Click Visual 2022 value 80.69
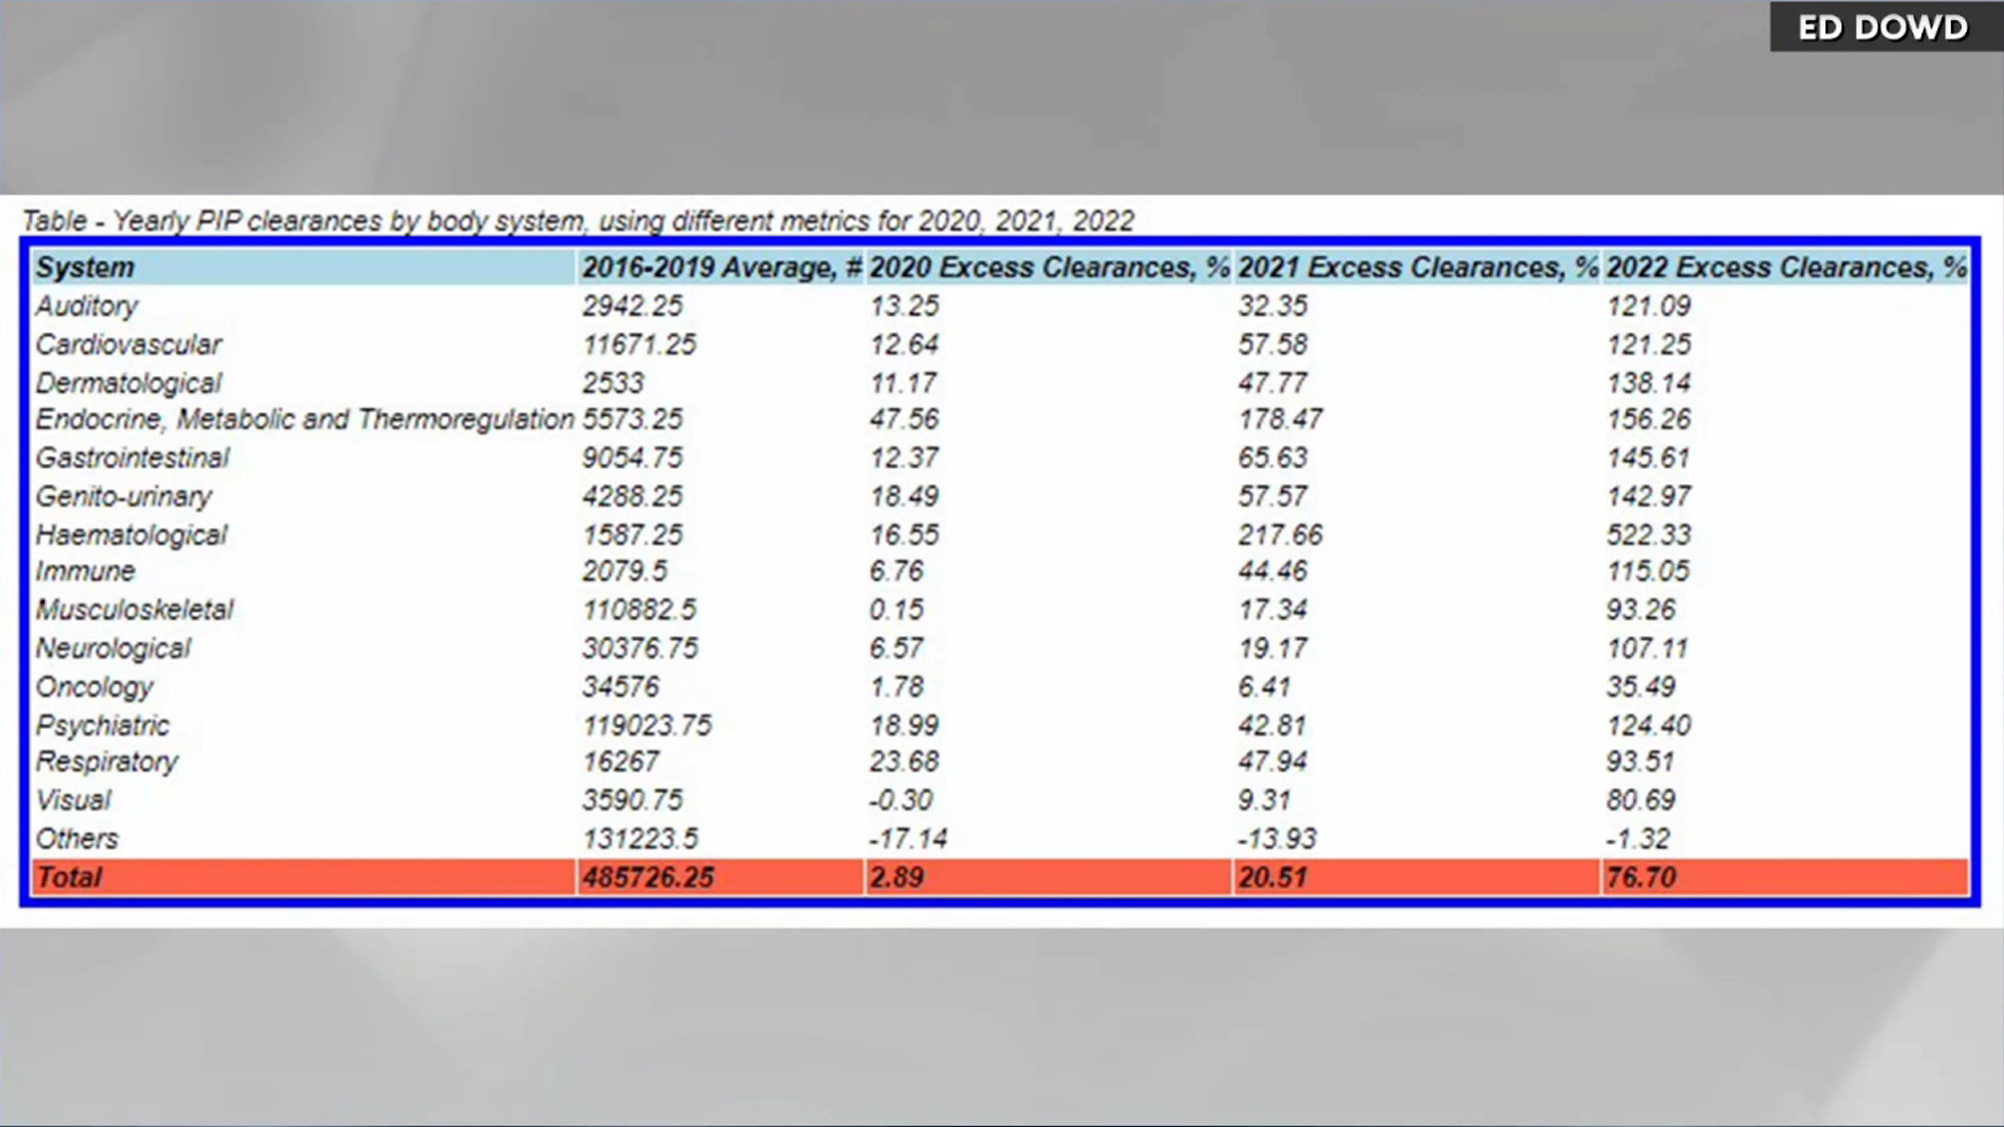 (x=1641, y=801)
